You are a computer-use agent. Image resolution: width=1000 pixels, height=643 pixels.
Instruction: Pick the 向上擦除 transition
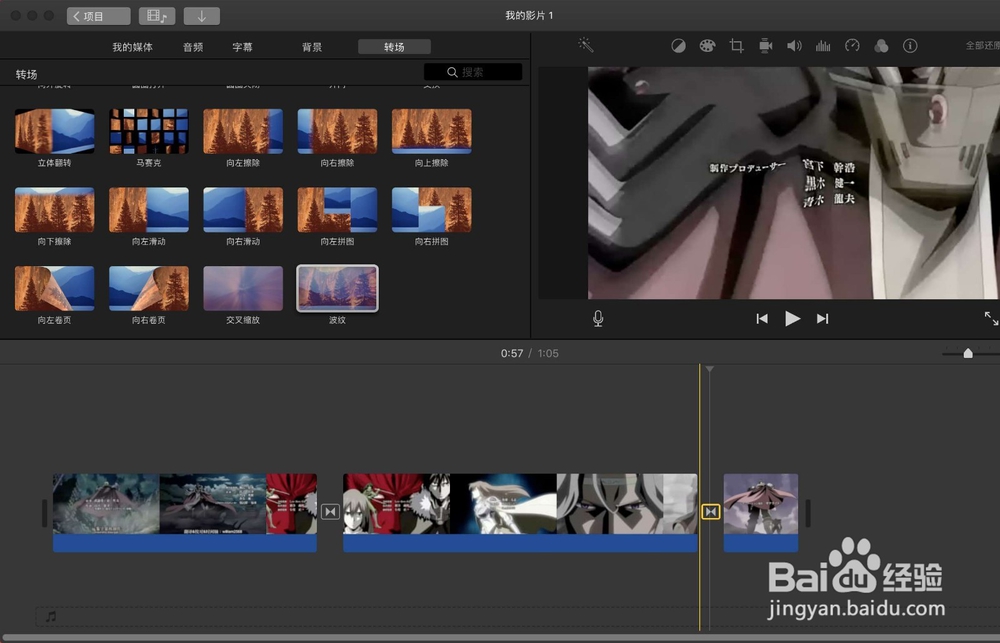[432, 131]
